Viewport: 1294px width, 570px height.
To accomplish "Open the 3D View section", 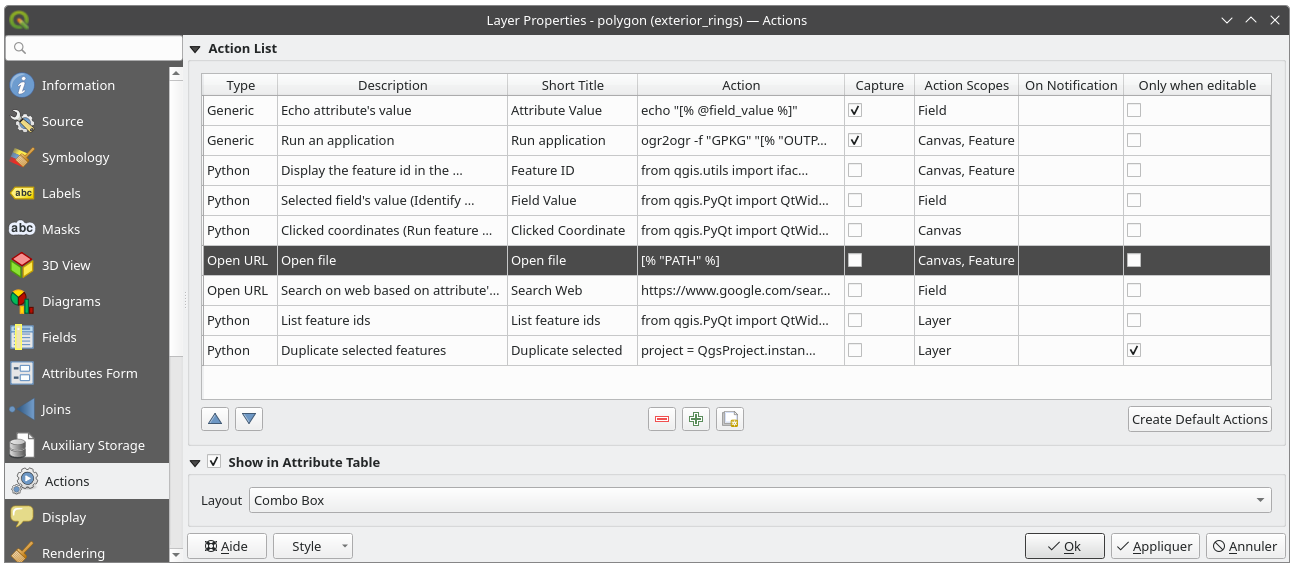I will tap(66, 265).
